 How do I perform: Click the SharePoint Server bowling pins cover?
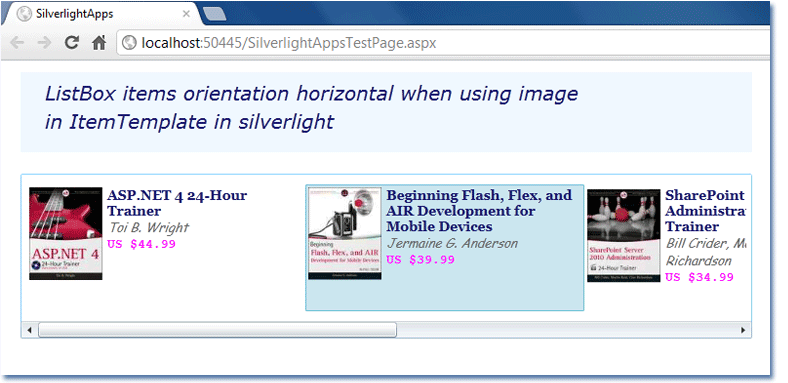[624, 235]
